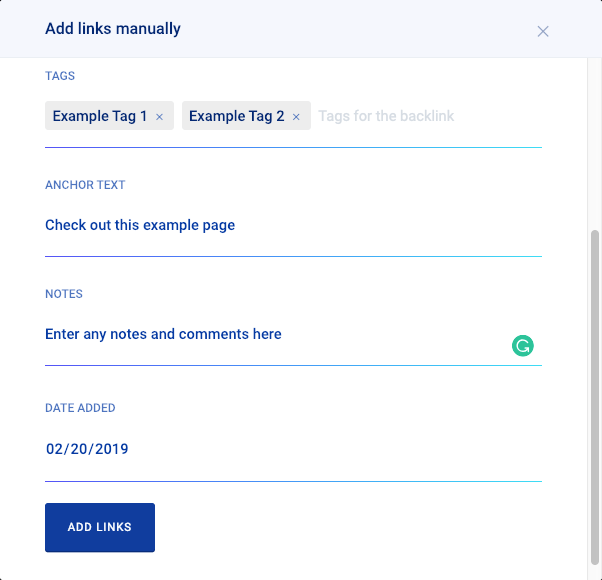The image size is (602, 580).
Task: Remove Example Tag 1 with its x icon
Action: click(160, 117)
